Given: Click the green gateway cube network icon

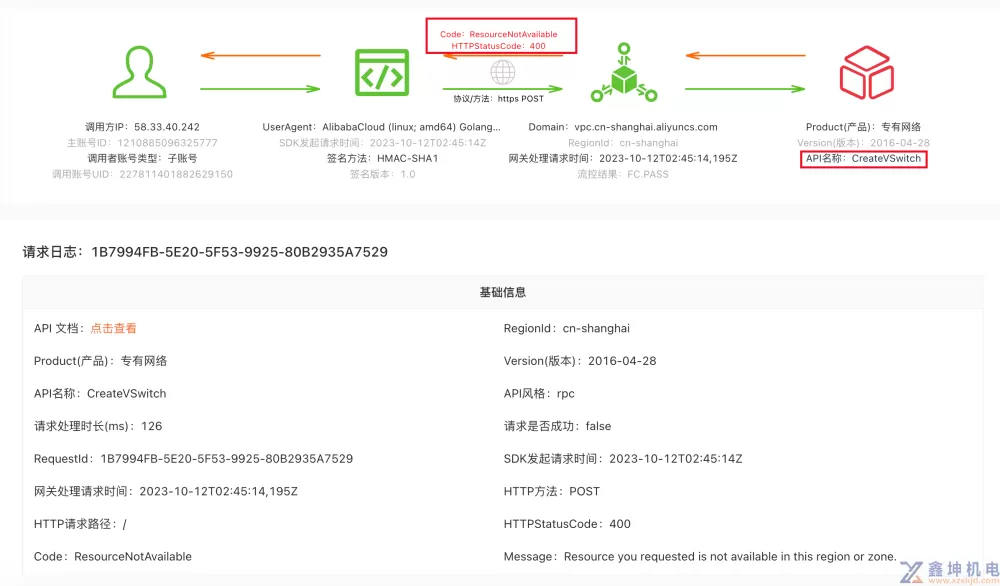Looking at the screenshot, I should click(x=623, y=73).
